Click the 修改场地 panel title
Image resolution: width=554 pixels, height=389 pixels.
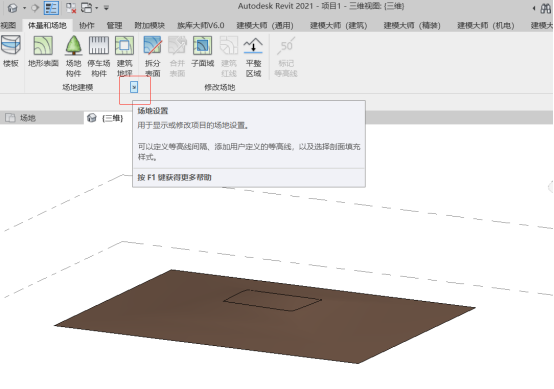(x=220, y=87)
